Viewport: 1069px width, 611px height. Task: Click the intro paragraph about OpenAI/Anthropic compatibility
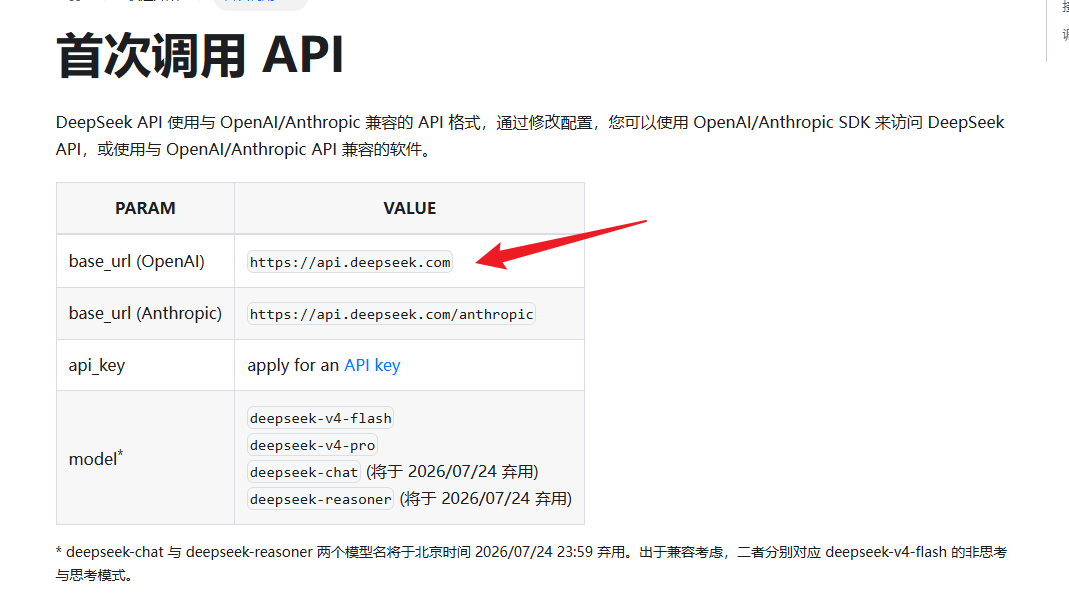(x=530, y=136)
